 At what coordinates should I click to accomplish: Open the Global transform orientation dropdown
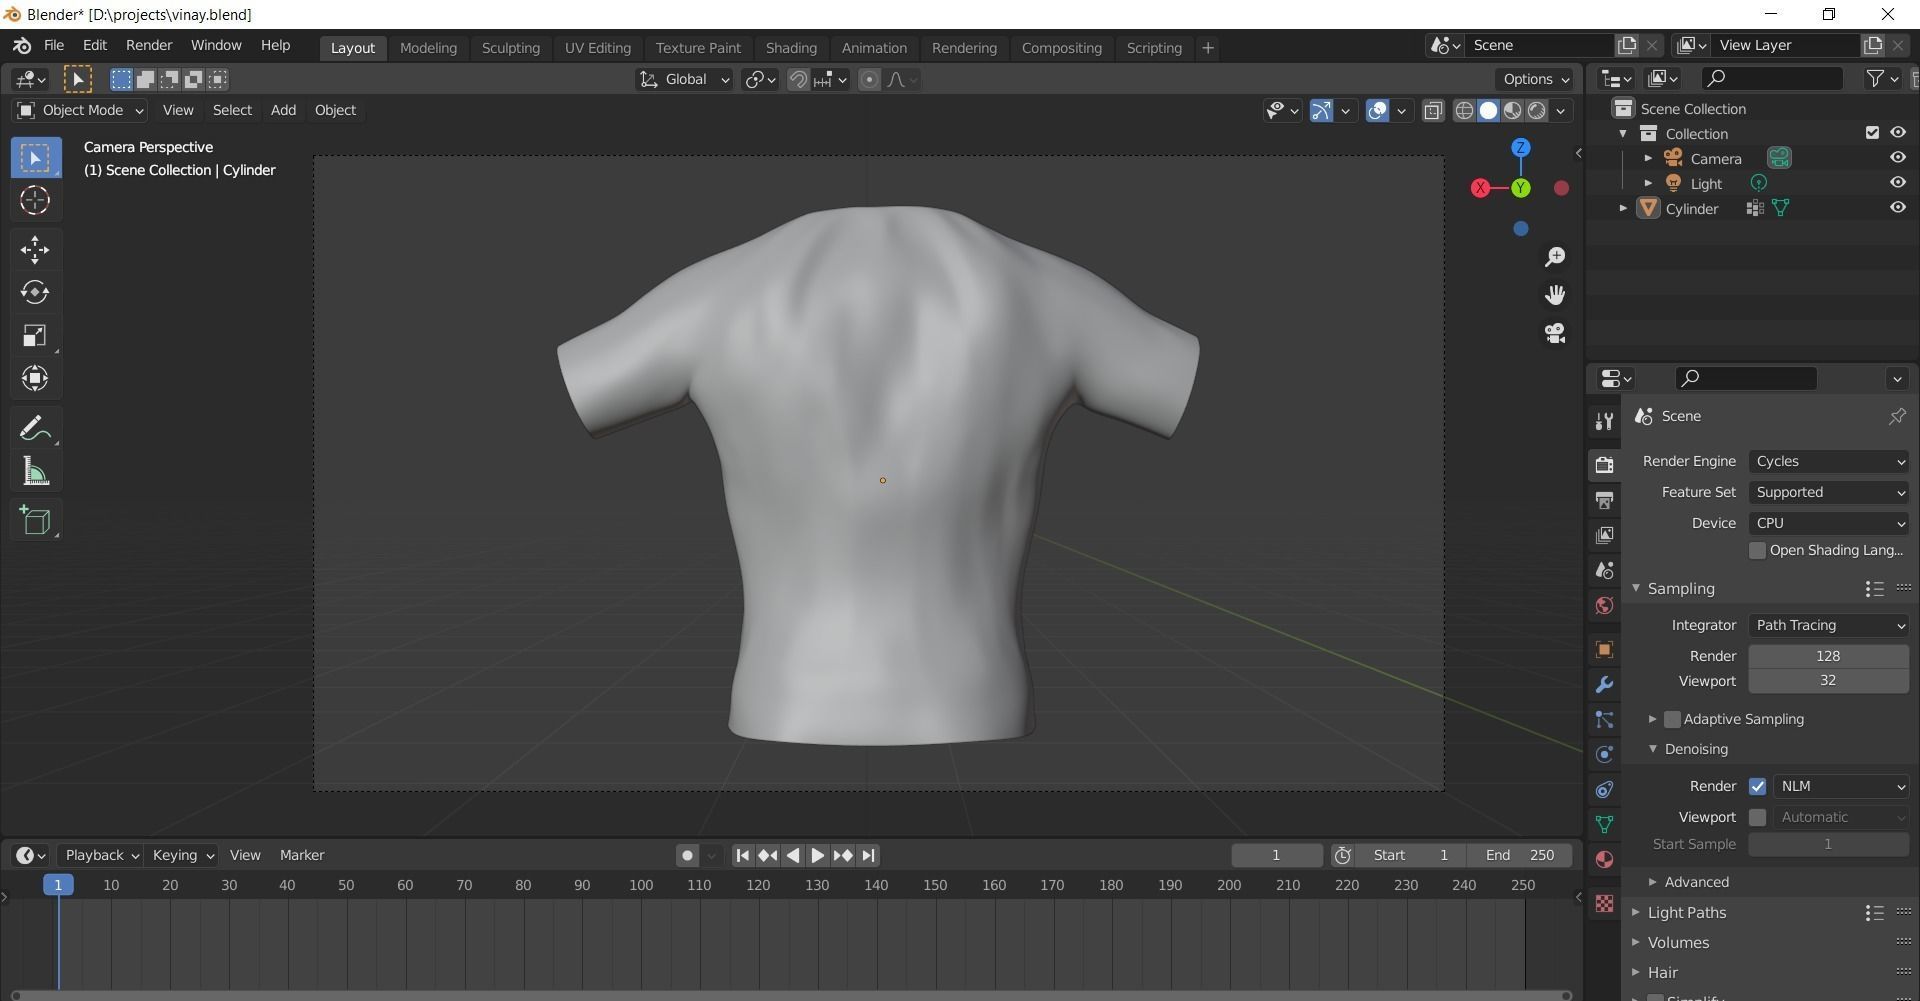[684, 80]
